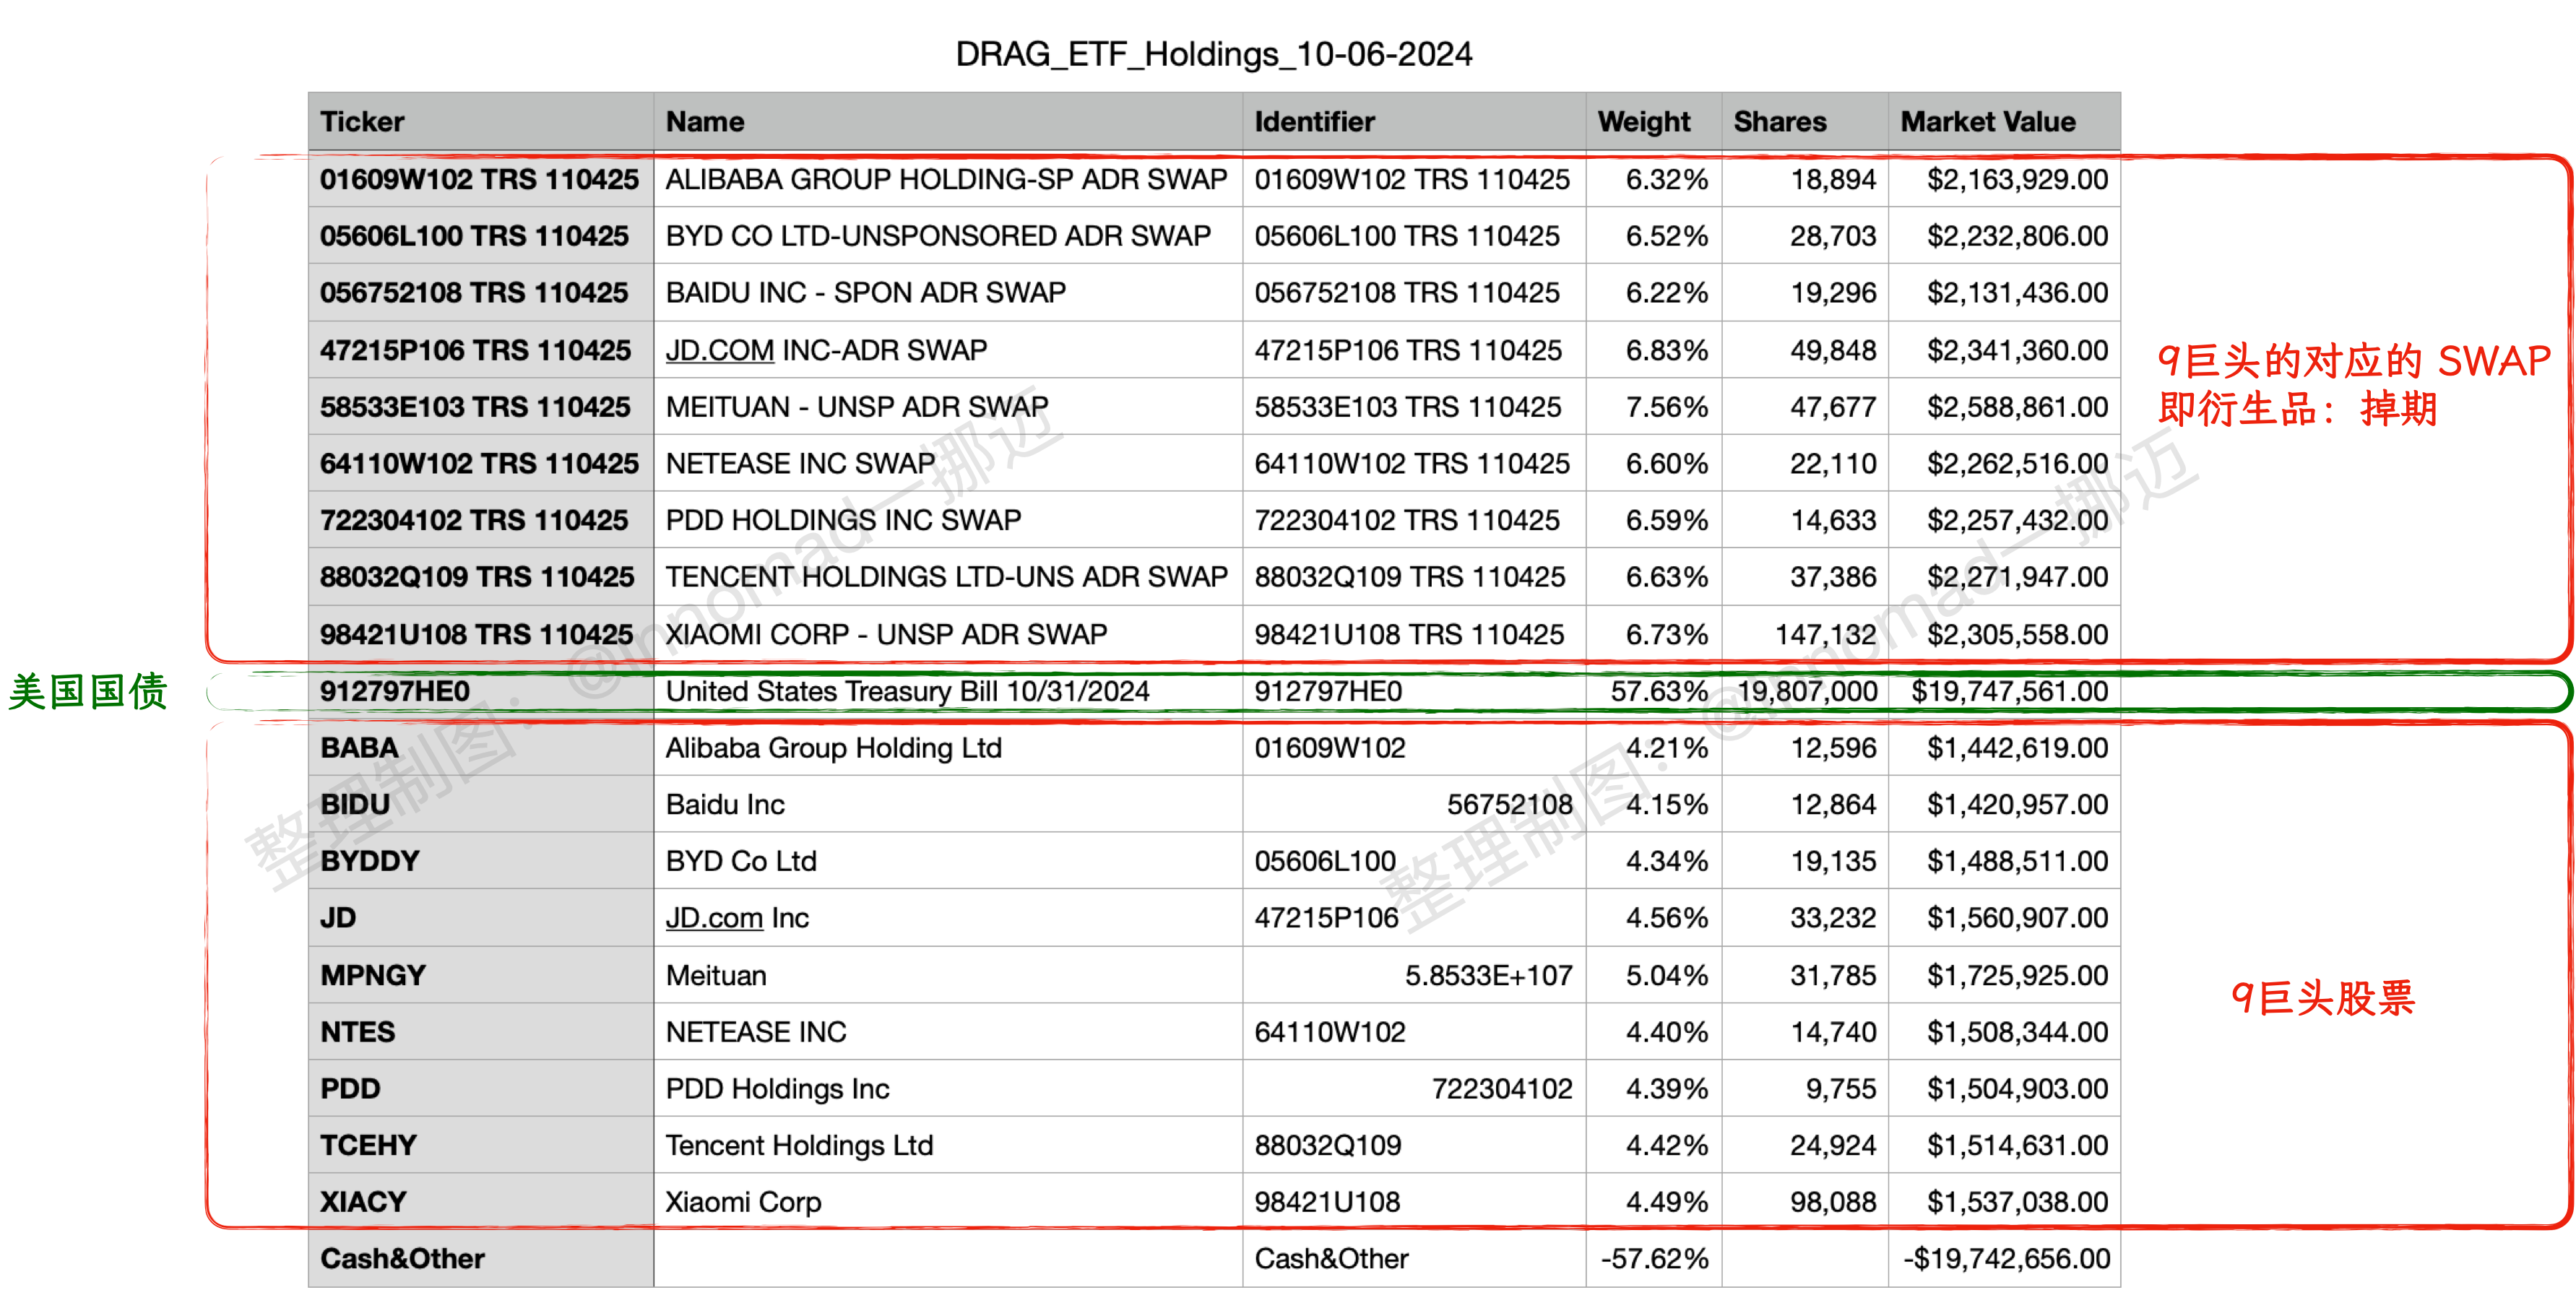
Task: Click the Cash&Other identifier cell
Action: coord(1414,1259)
